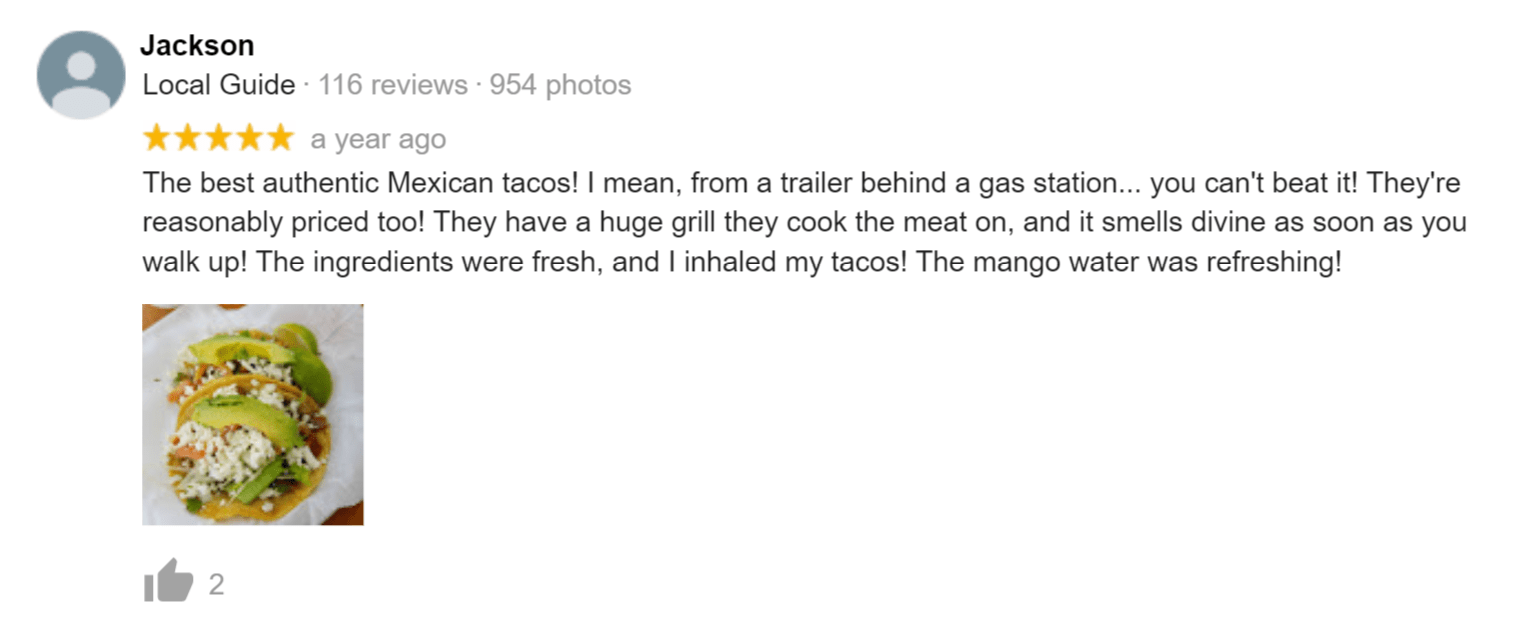Click the second rating star
Image resolution: width=1514 pixels, height=617 pixels.
tap(188, 138)
